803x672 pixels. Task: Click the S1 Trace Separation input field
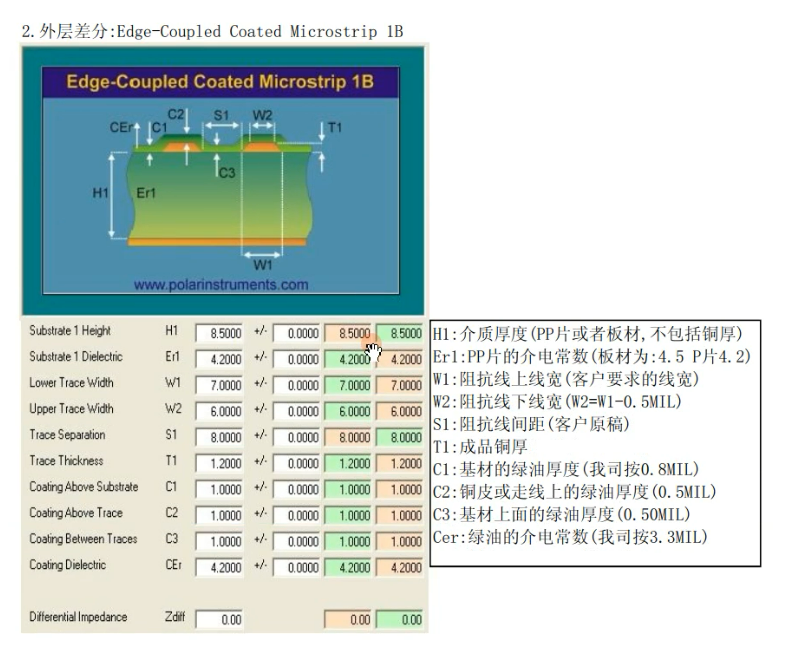click(219, 437)
